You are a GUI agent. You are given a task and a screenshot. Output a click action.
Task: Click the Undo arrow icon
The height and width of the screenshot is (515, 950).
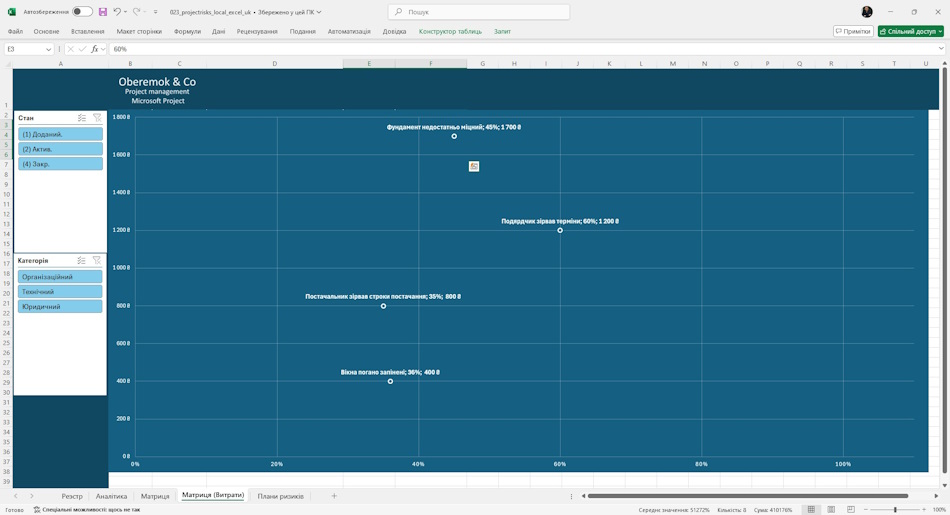[x=117, y=12]
